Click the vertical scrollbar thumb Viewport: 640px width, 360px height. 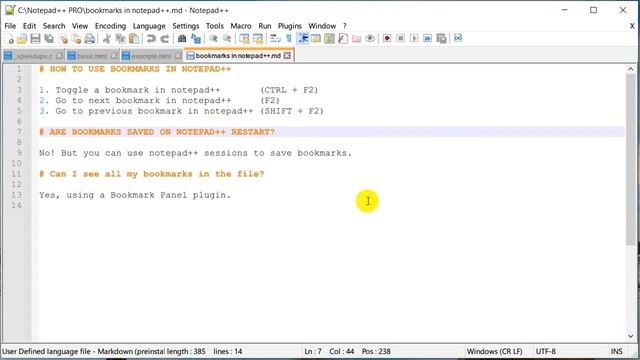pyautogui.click(x=631, y=160)
